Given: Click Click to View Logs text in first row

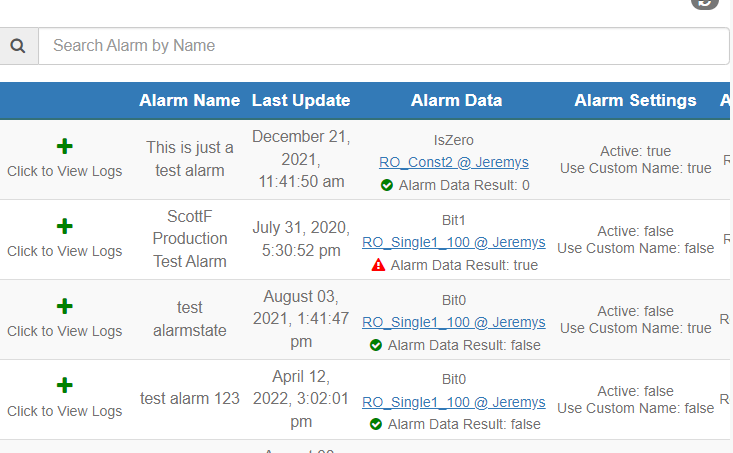Looking at the screenshot, I should click(65, 171).
